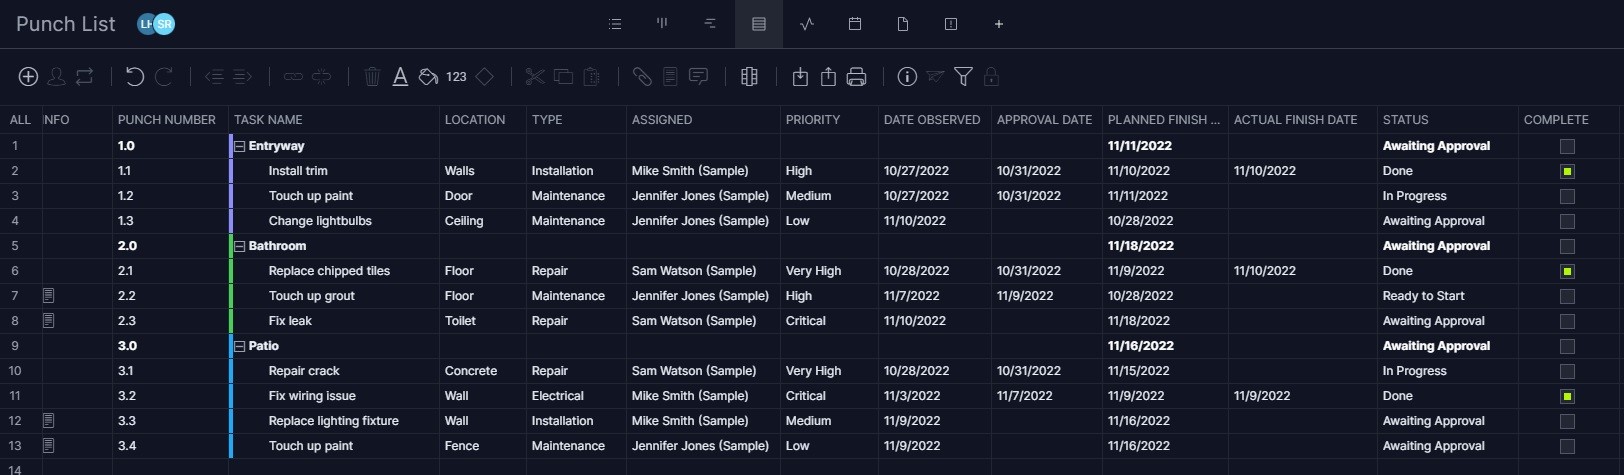
Task: Uncheck Complete for Fix wiring issue
Action: point(1567,396)
